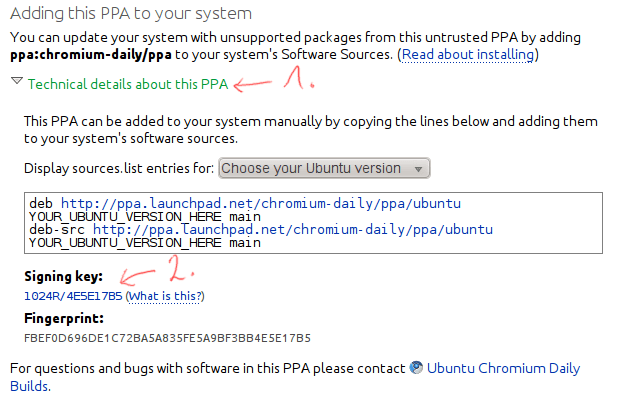Click the 'Adding this PPA to your system' heading
This screenshot has height=405, width=627.
coord(131,14)
